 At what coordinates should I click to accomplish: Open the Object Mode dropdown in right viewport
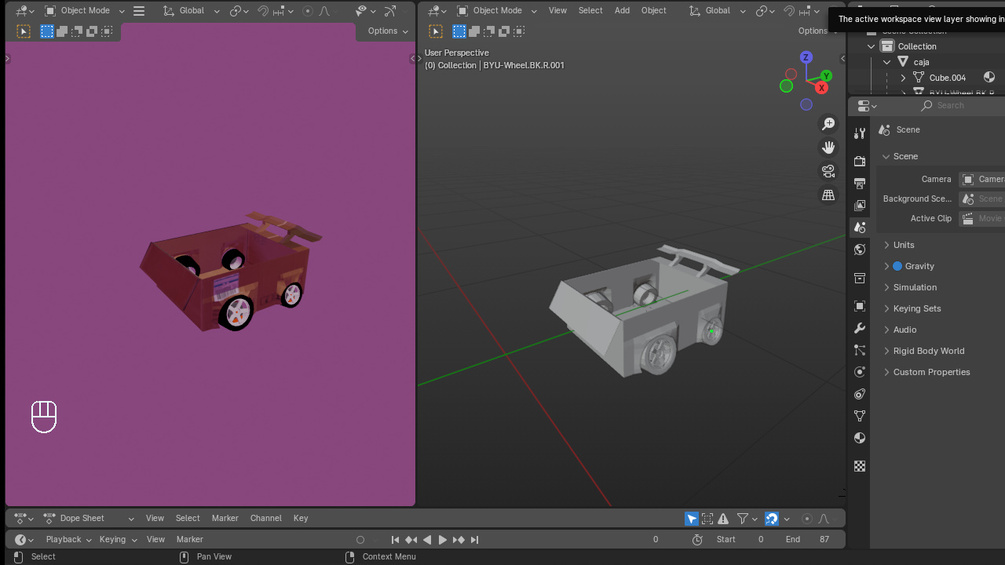tap(497, 10)
